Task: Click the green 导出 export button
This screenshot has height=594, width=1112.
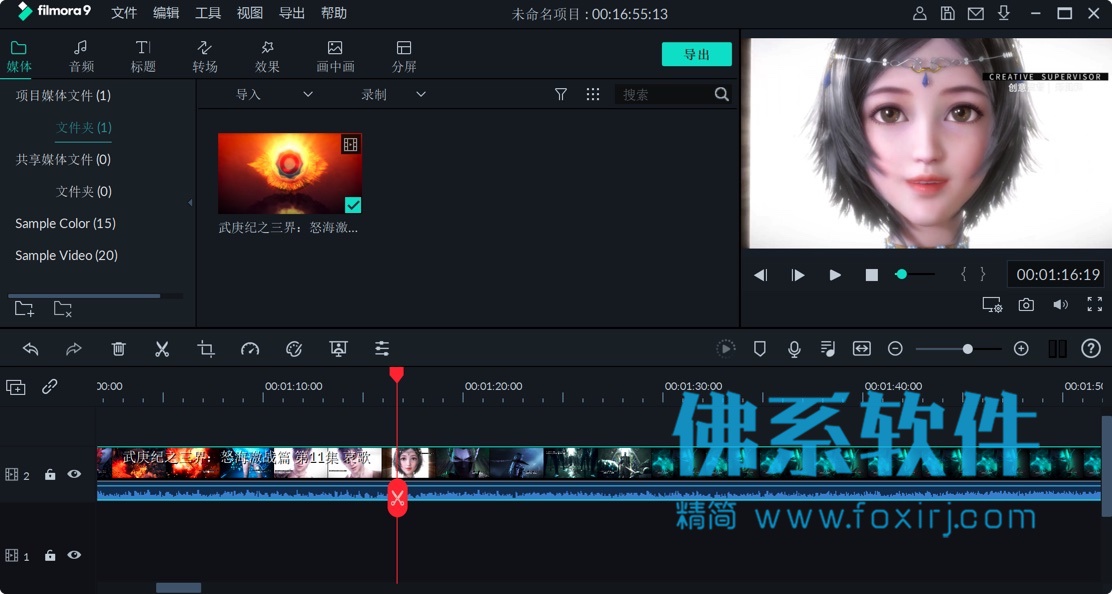Action: pos(696,54)
